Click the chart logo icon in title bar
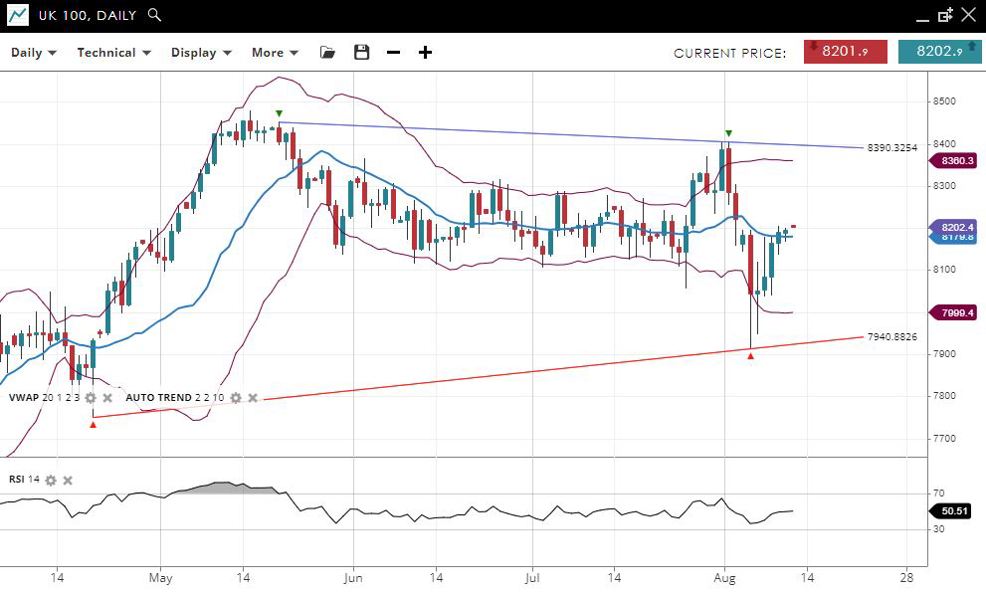This screenshot has width=986, height=592. (17, 15)
